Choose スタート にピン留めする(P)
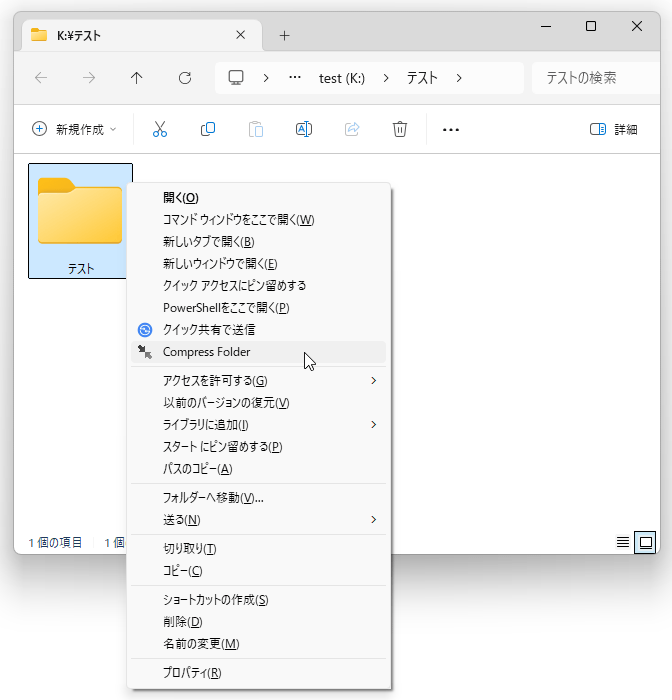The height and width of the screenshot is (700, 672). point(258,446)
